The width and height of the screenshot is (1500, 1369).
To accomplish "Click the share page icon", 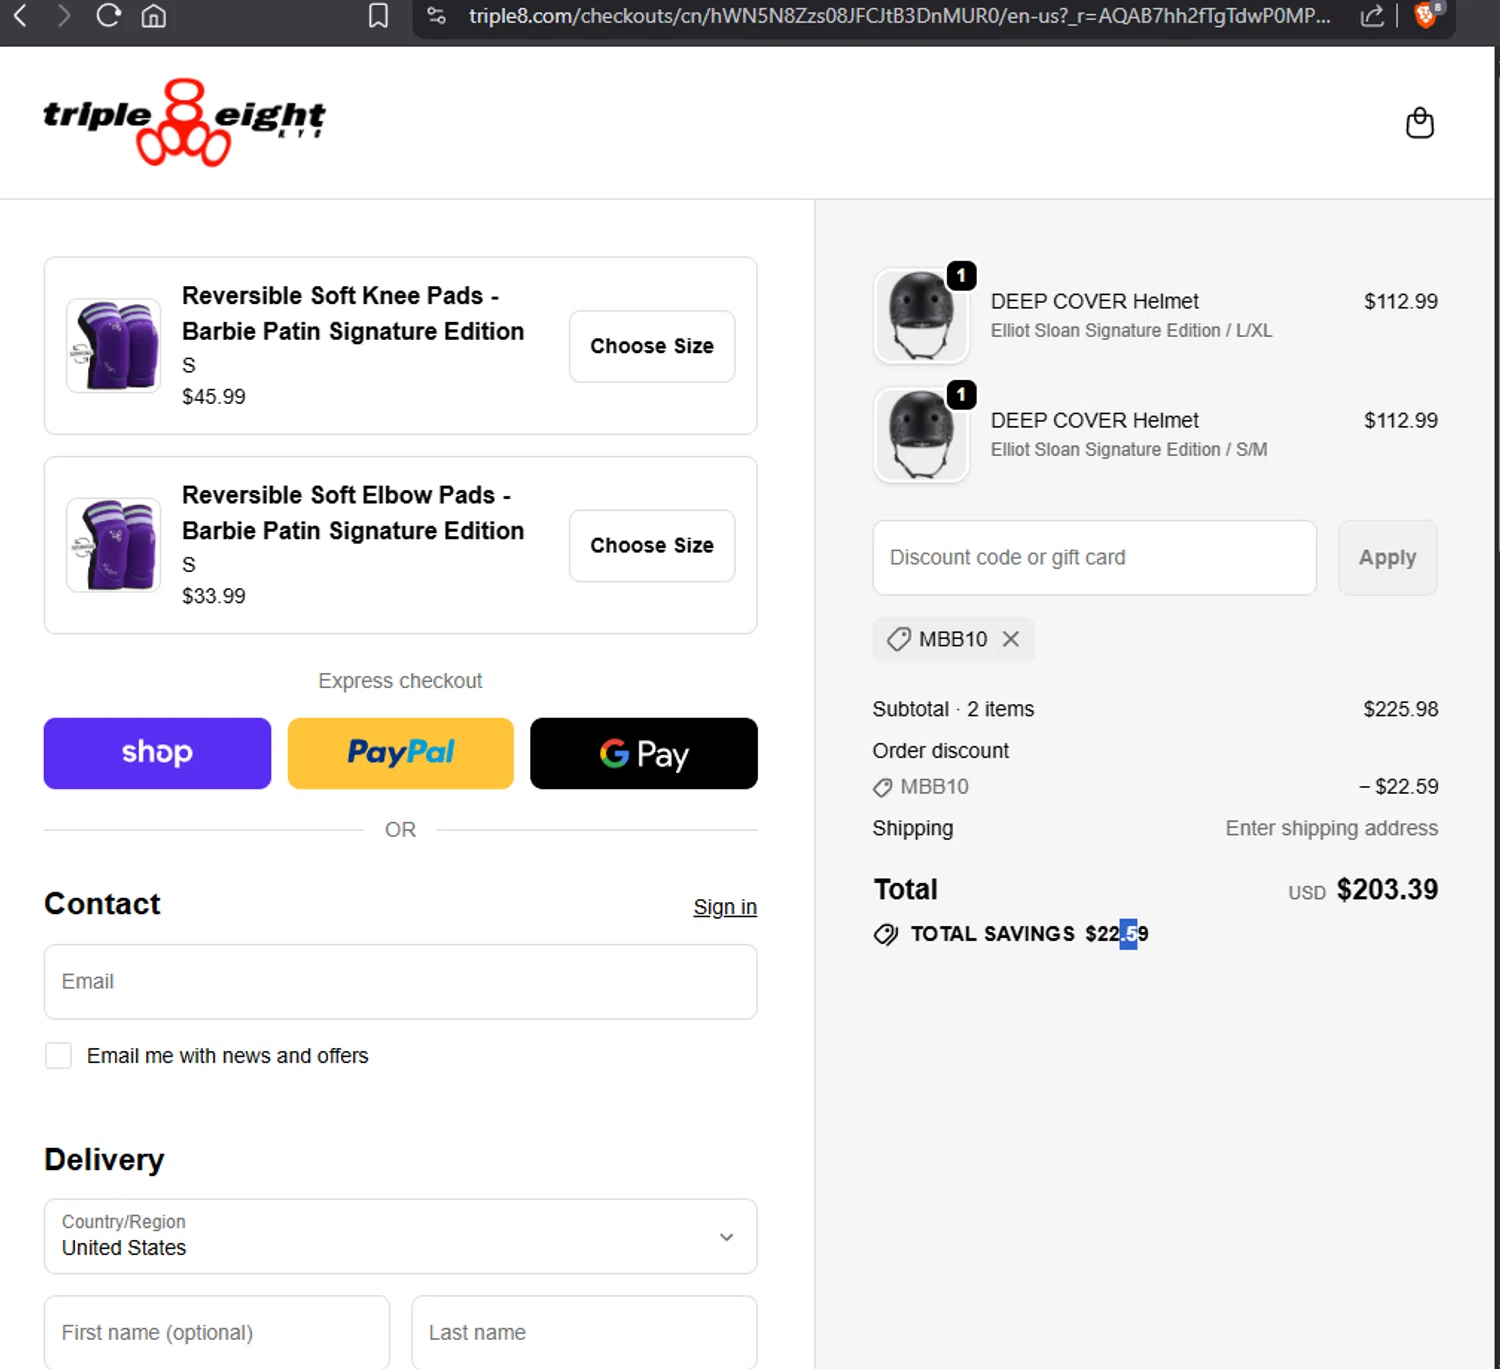I will (1372, 15).
